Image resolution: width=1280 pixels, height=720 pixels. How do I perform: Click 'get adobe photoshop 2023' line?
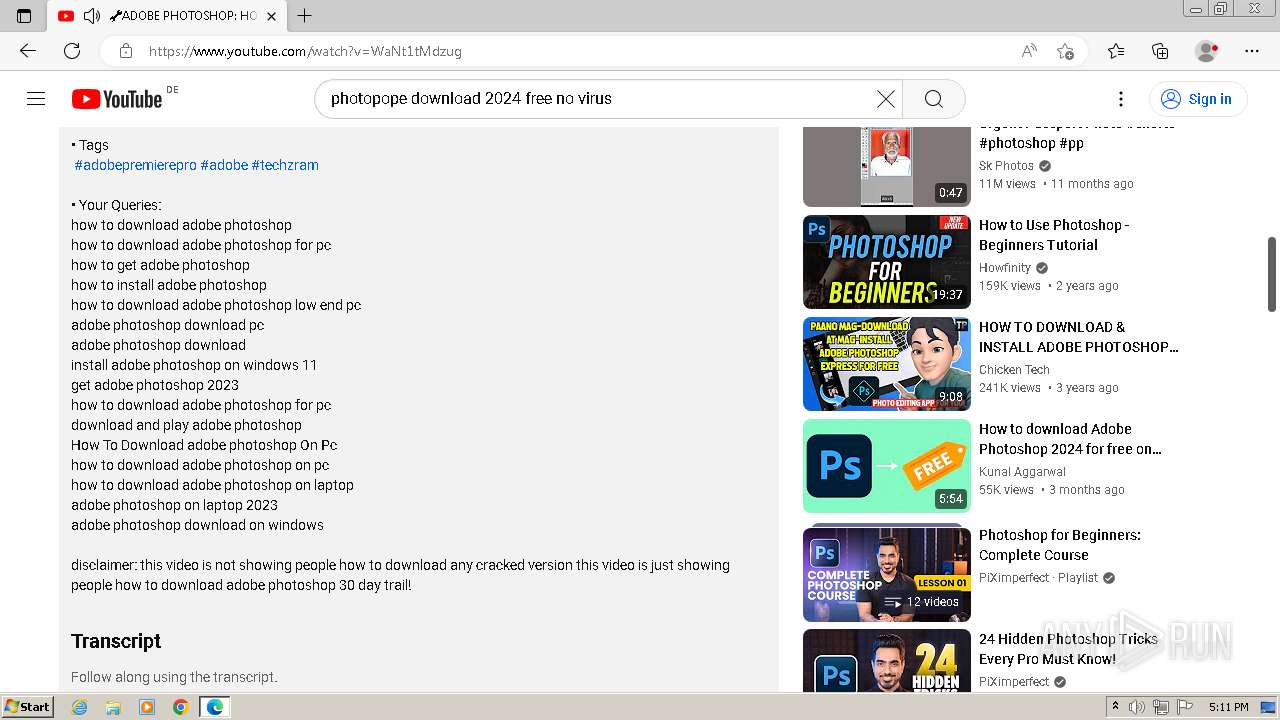click(x=155, y=385)
